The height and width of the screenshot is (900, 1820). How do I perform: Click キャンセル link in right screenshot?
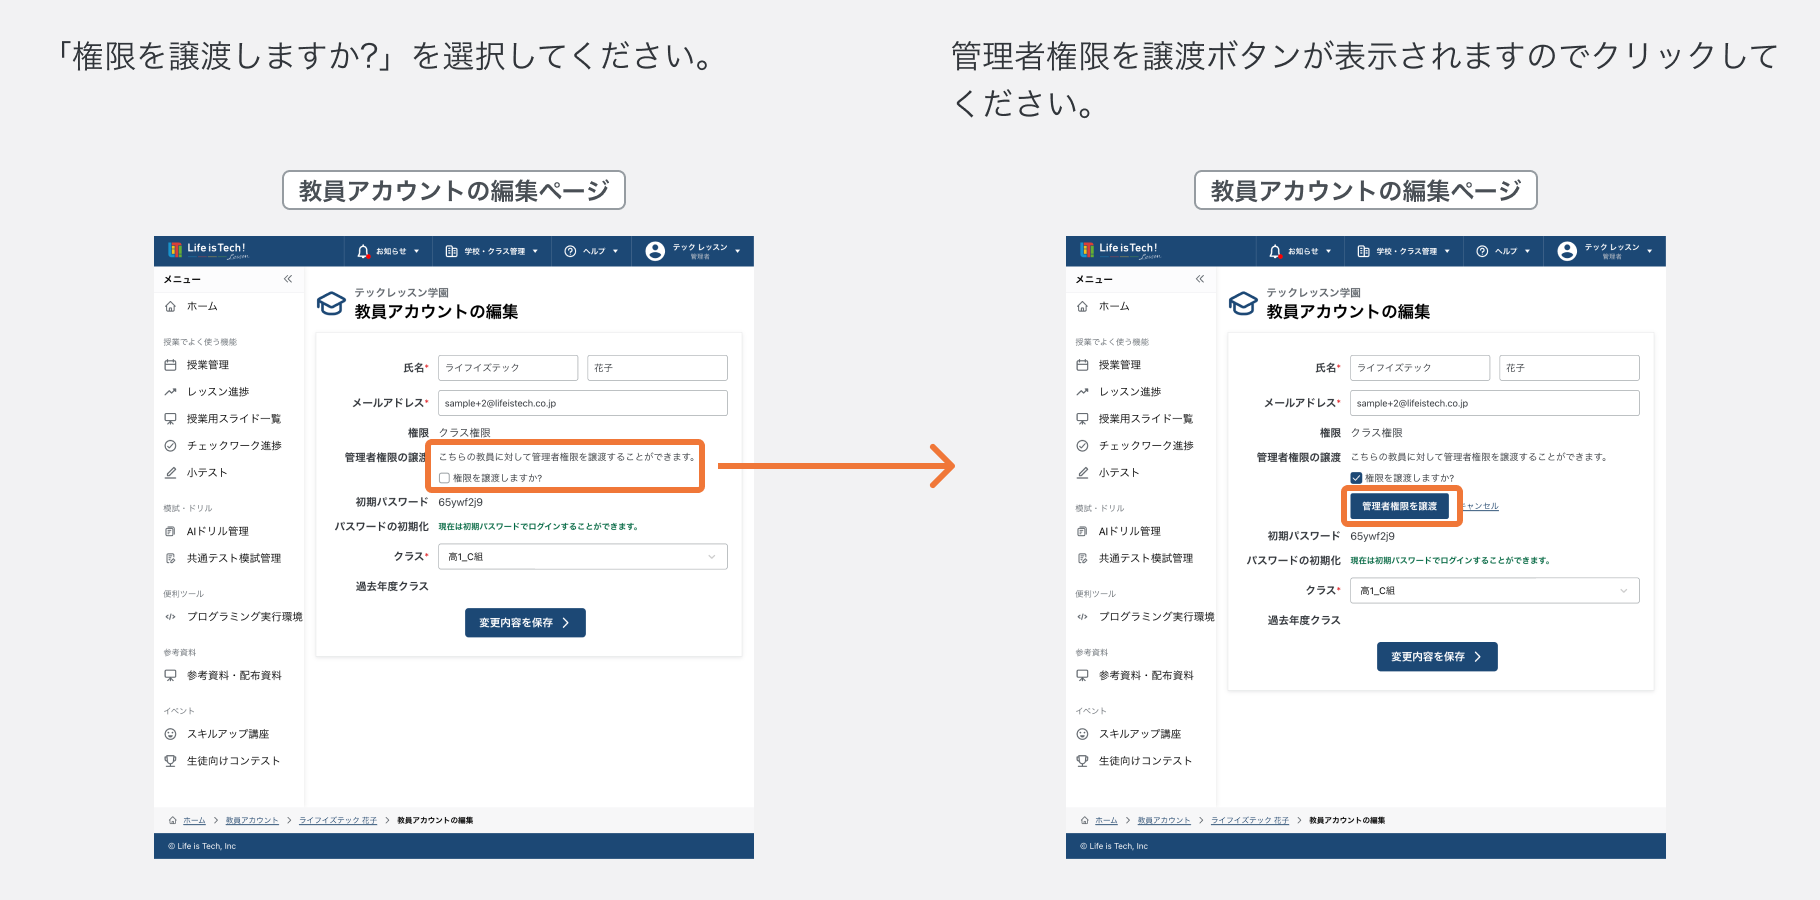click(1479, 506)
